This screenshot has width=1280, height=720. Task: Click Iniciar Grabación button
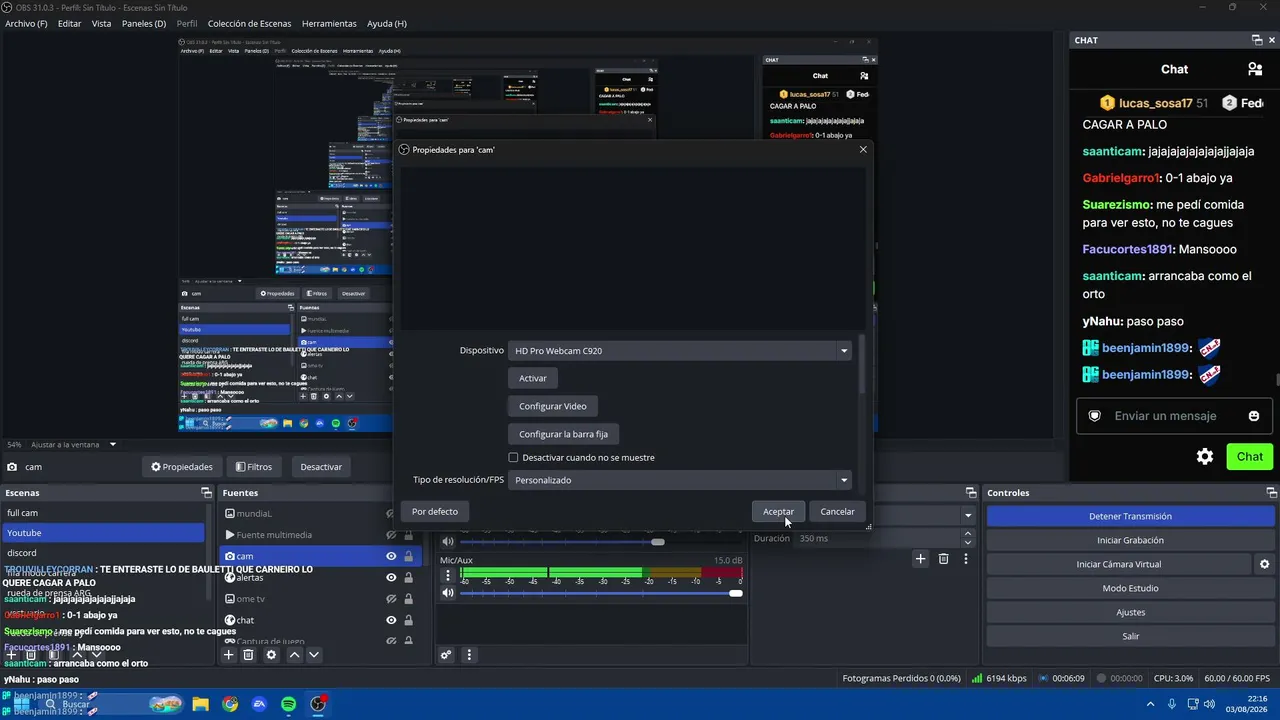1130,540
